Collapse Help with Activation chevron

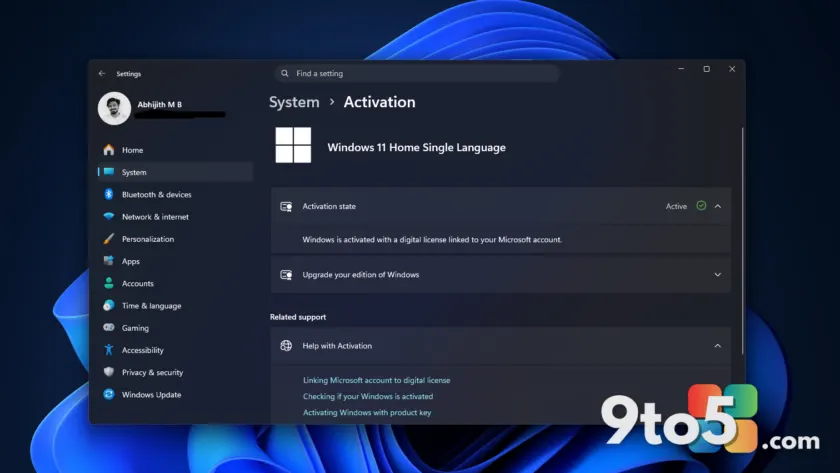[718, 346]
